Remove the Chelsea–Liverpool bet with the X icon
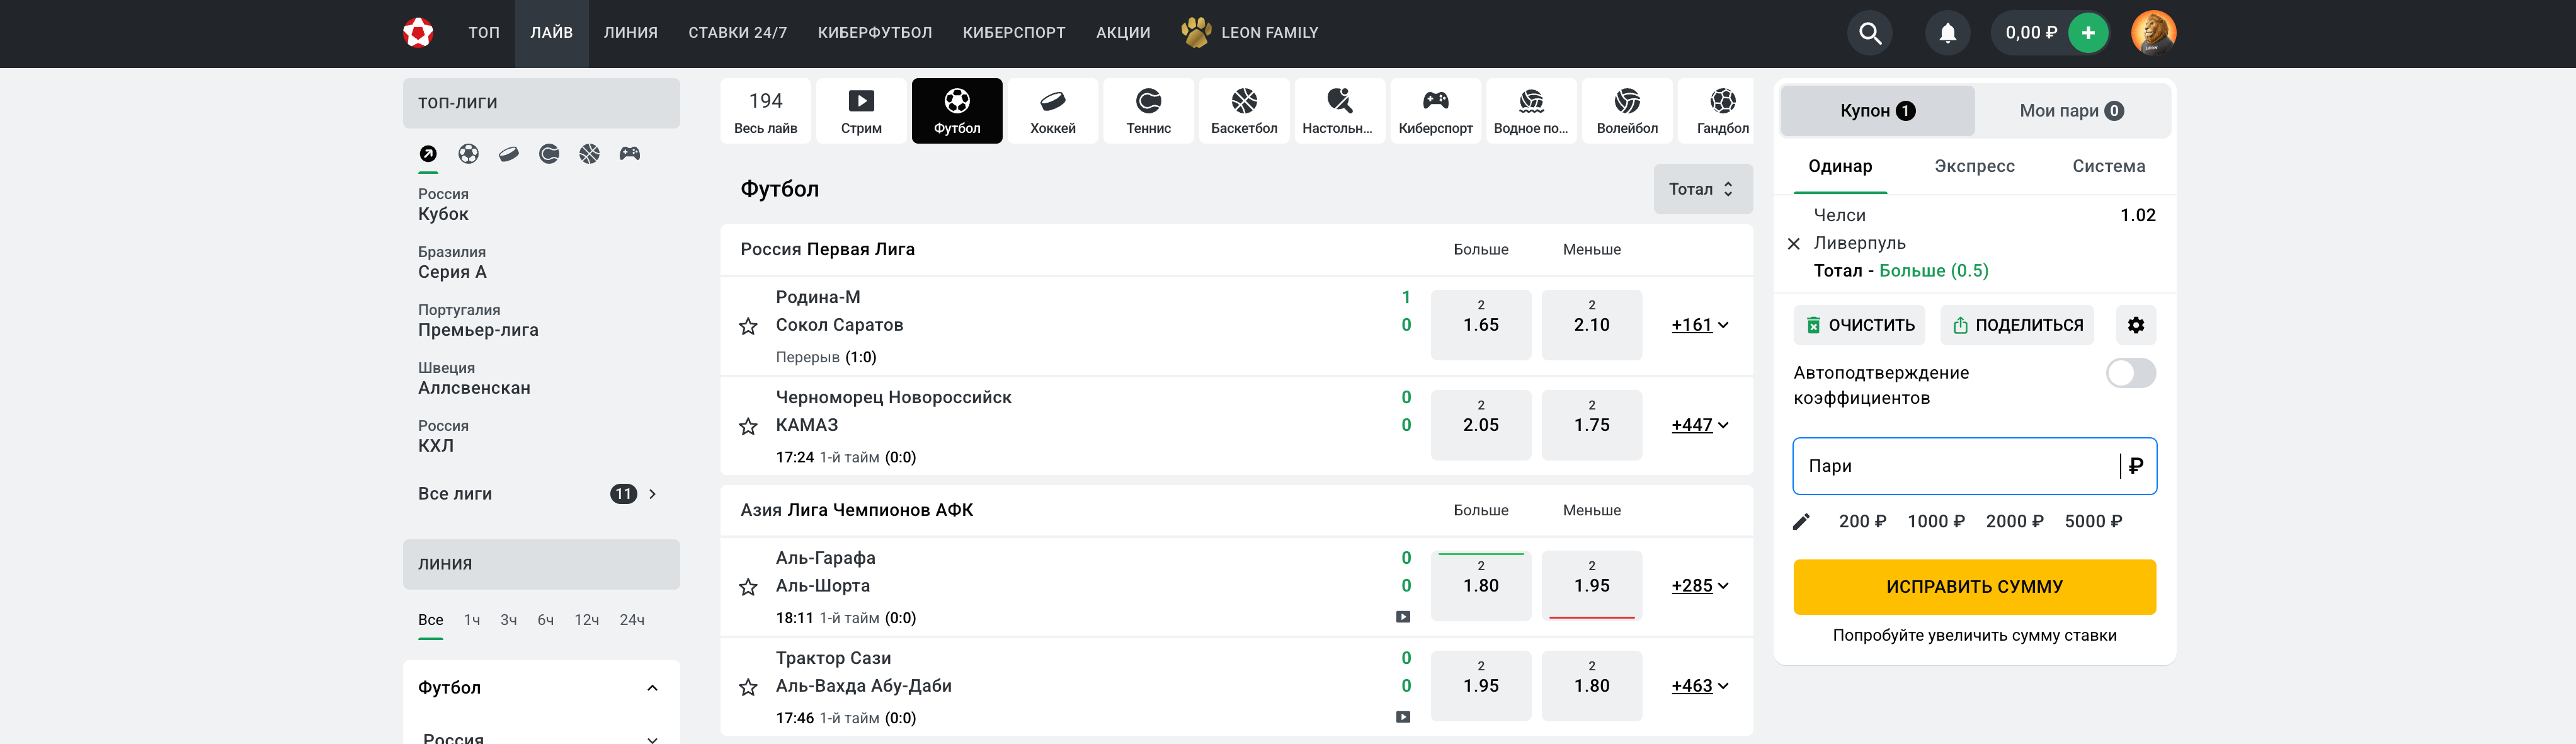The image size is (2576, 744). (1793, 244)
